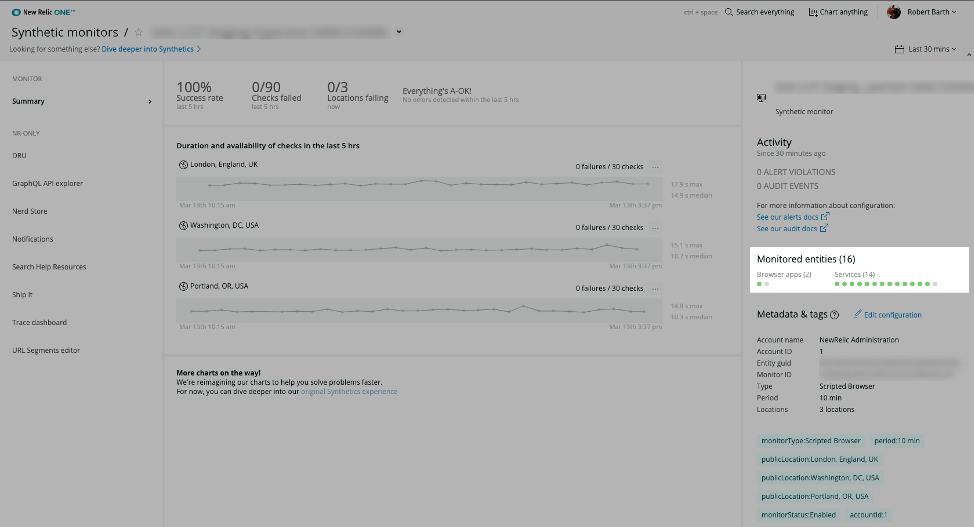This screenshot has width=974, height=527.
Task: Click the monitorType:Scripted Browser tag
Action: pos(811,441)
